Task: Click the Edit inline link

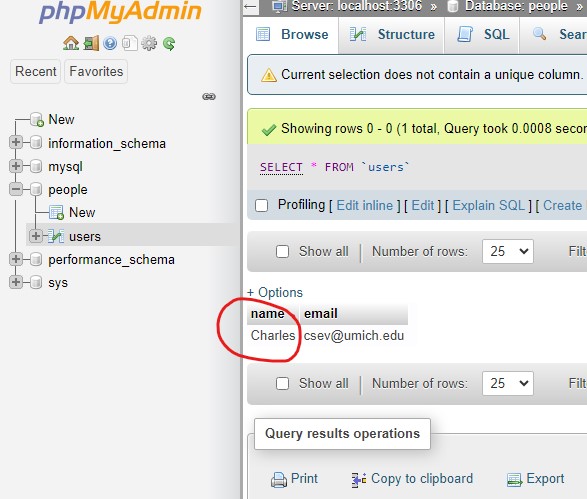Action: 365,206
